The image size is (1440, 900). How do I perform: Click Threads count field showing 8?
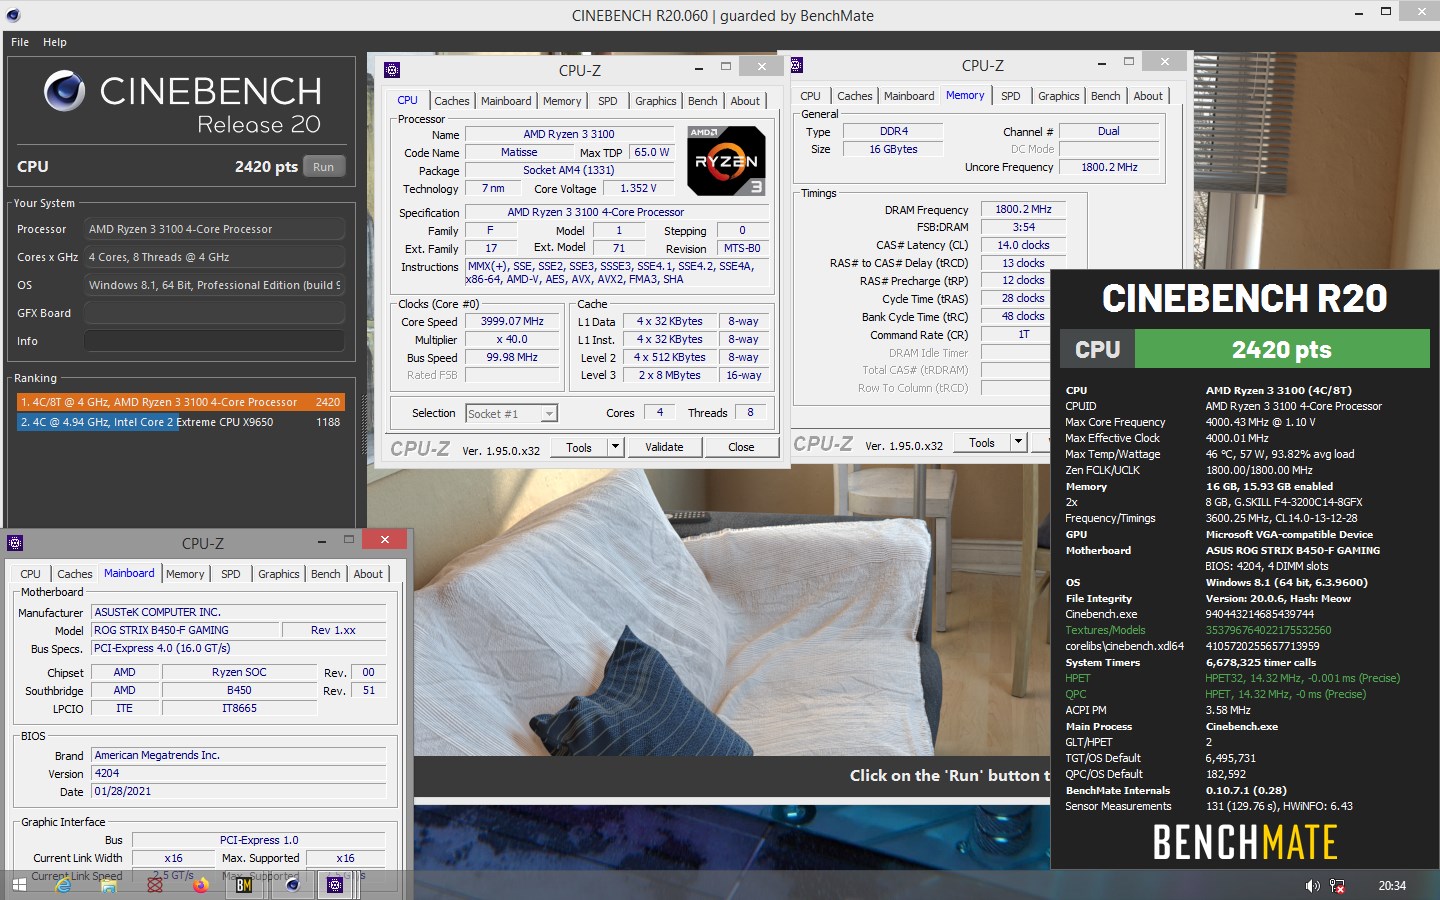point(750,412)
